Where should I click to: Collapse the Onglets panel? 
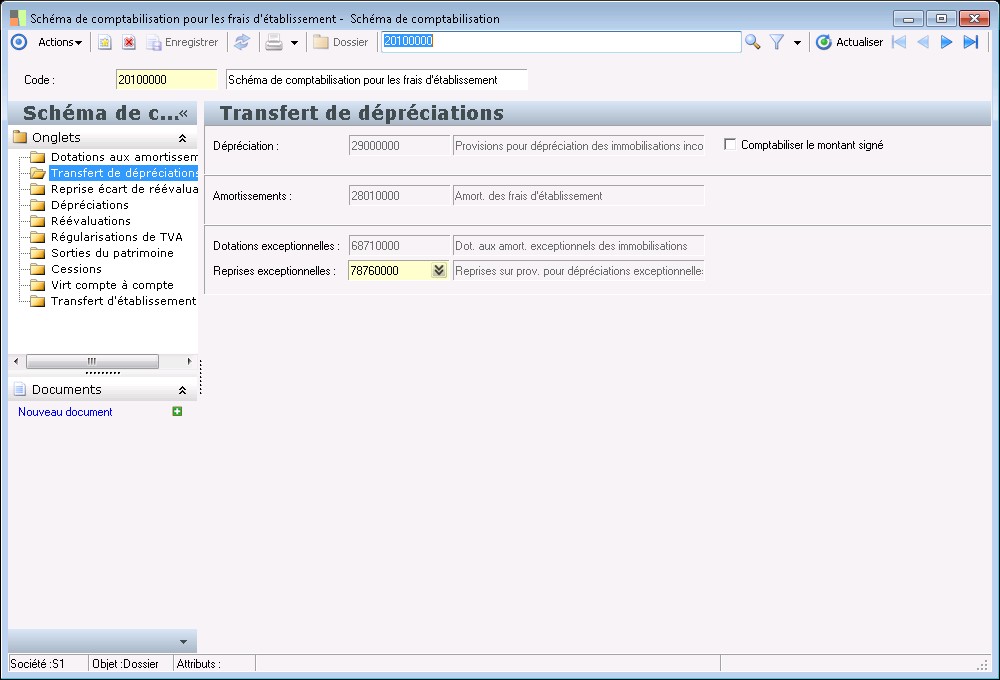(x=184, y=137)
